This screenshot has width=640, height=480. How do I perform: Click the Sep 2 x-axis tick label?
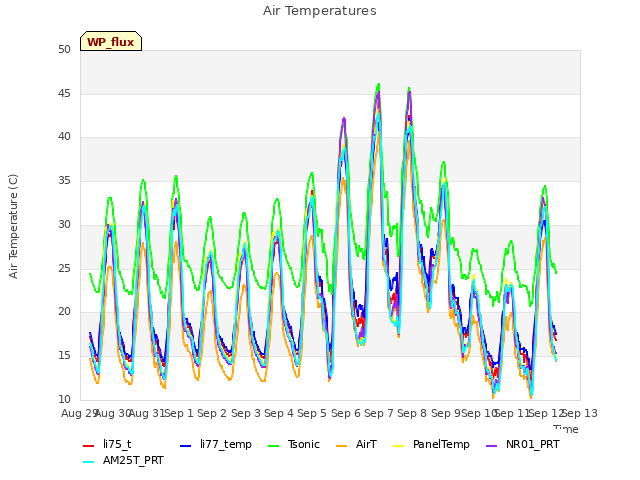(212, 413)
